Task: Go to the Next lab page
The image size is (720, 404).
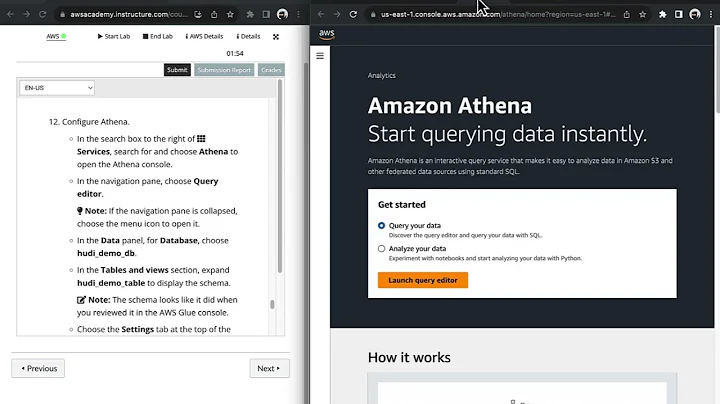Action: pos(270,368)
